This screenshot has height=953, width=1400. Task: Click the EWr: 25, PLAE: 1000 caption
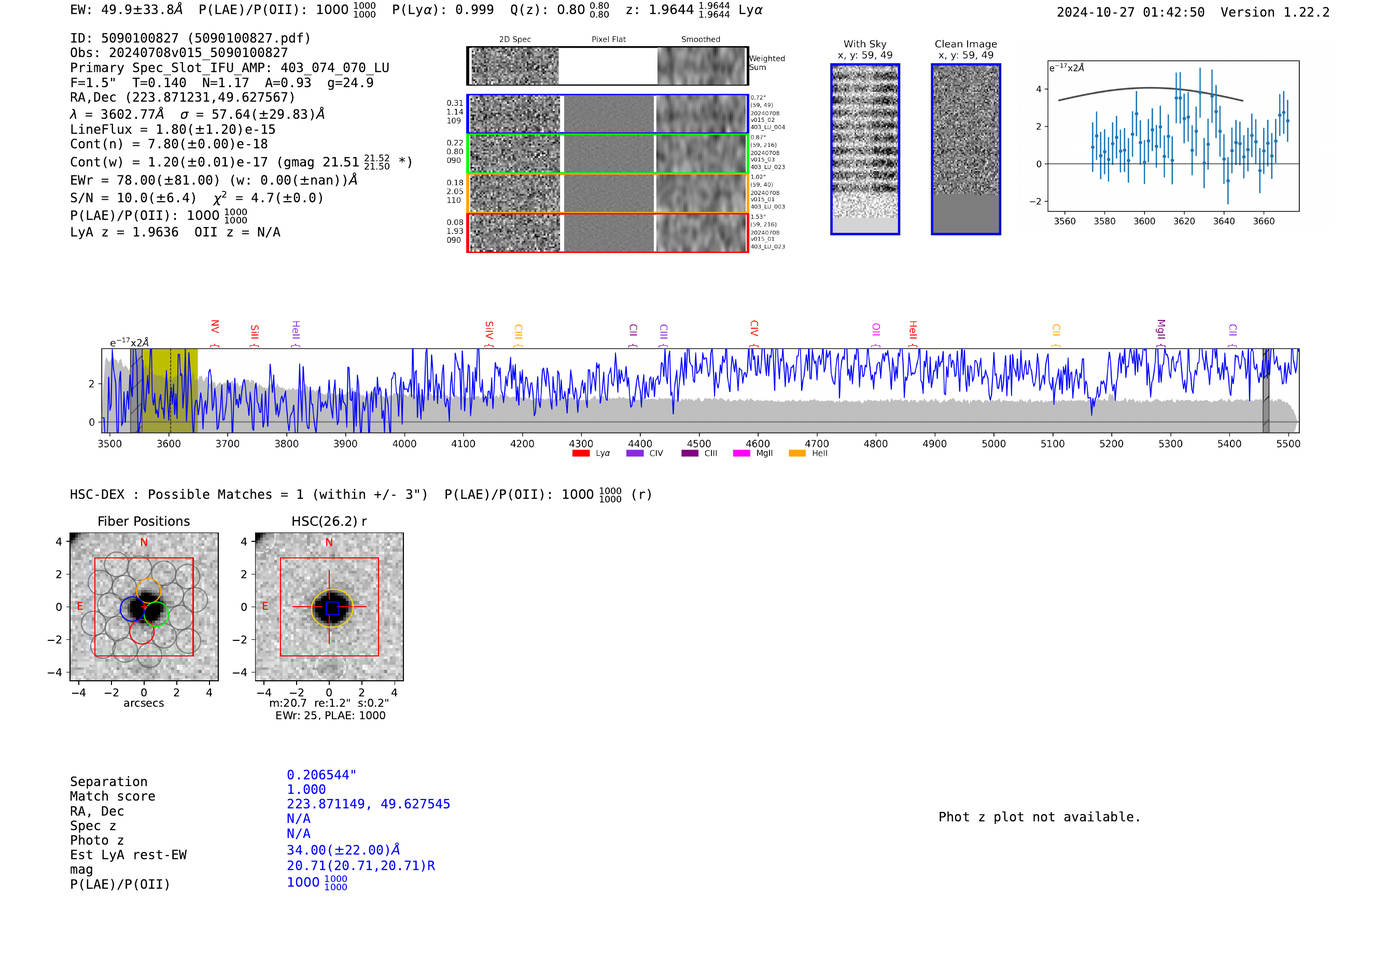330,715
